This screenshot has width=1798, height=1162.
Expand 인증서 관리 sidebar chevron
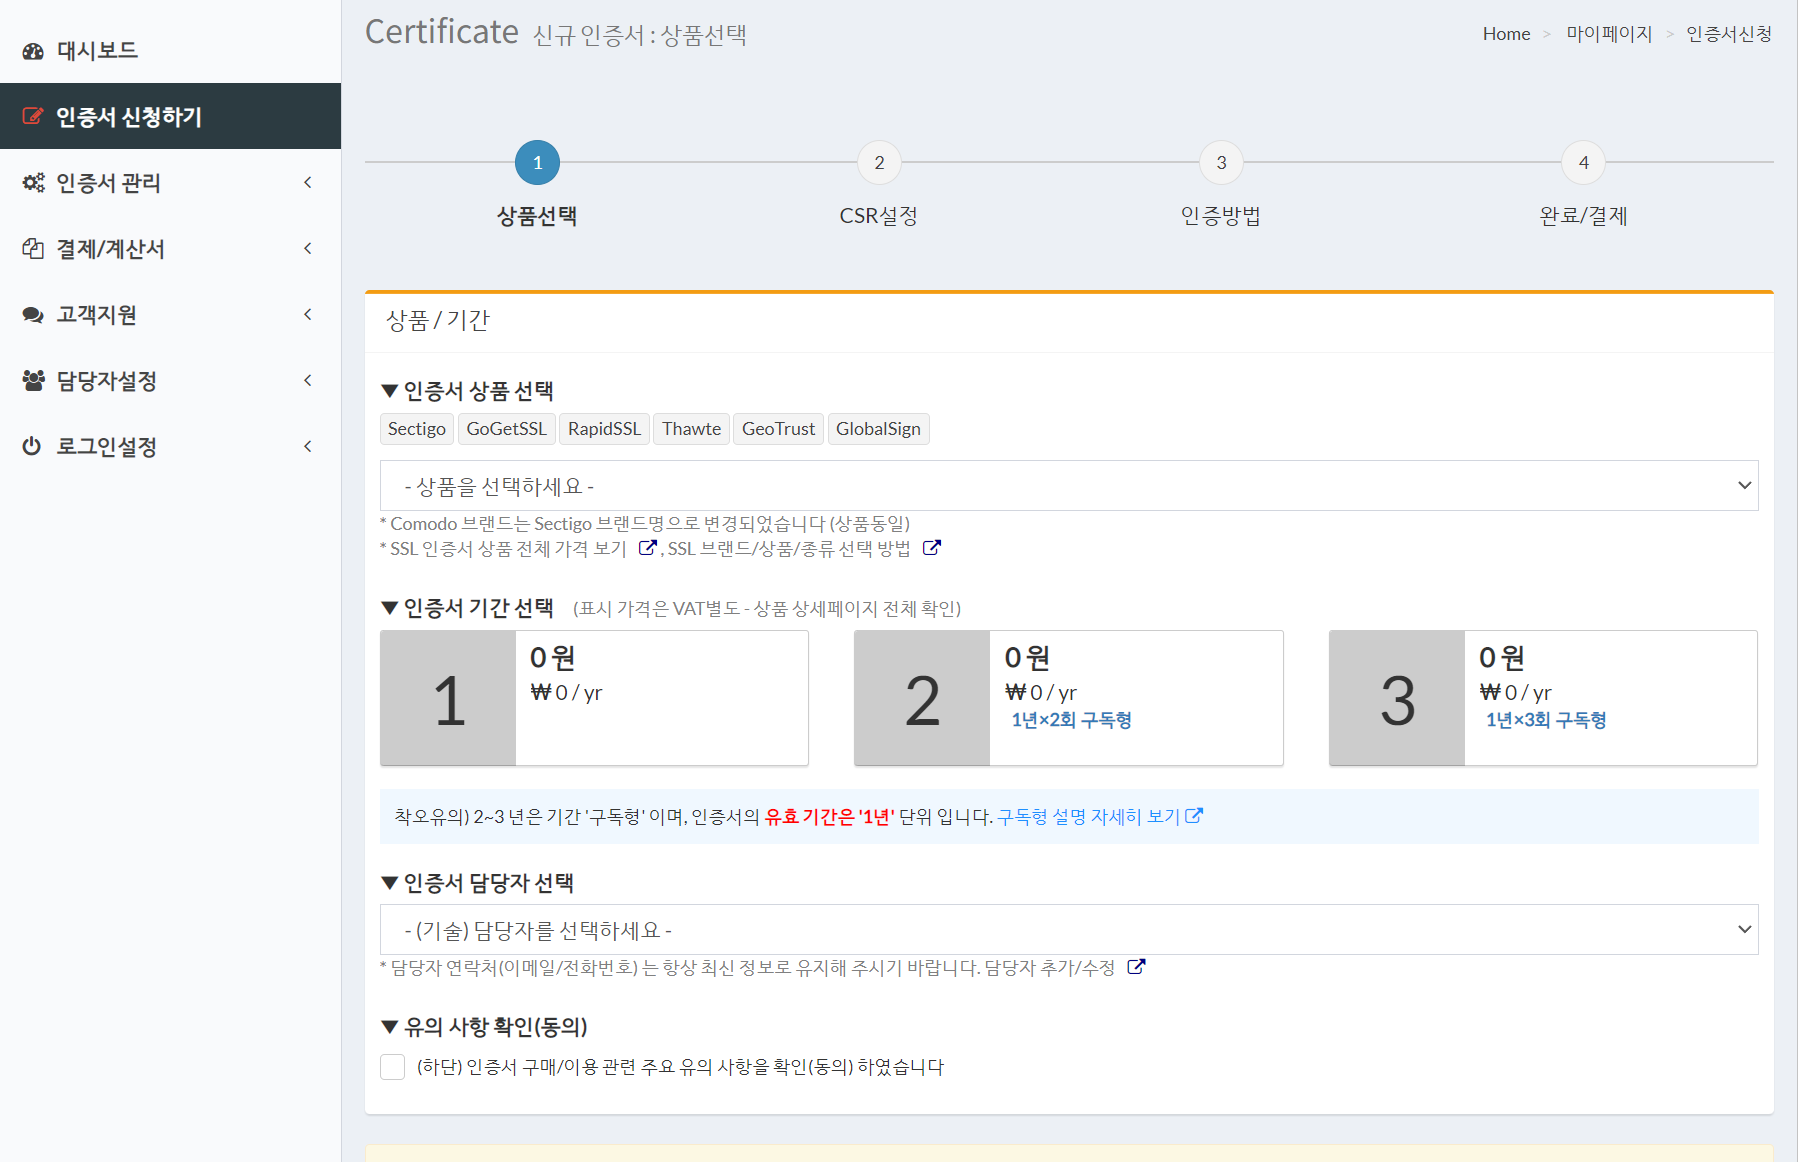[x=308, y=182]
